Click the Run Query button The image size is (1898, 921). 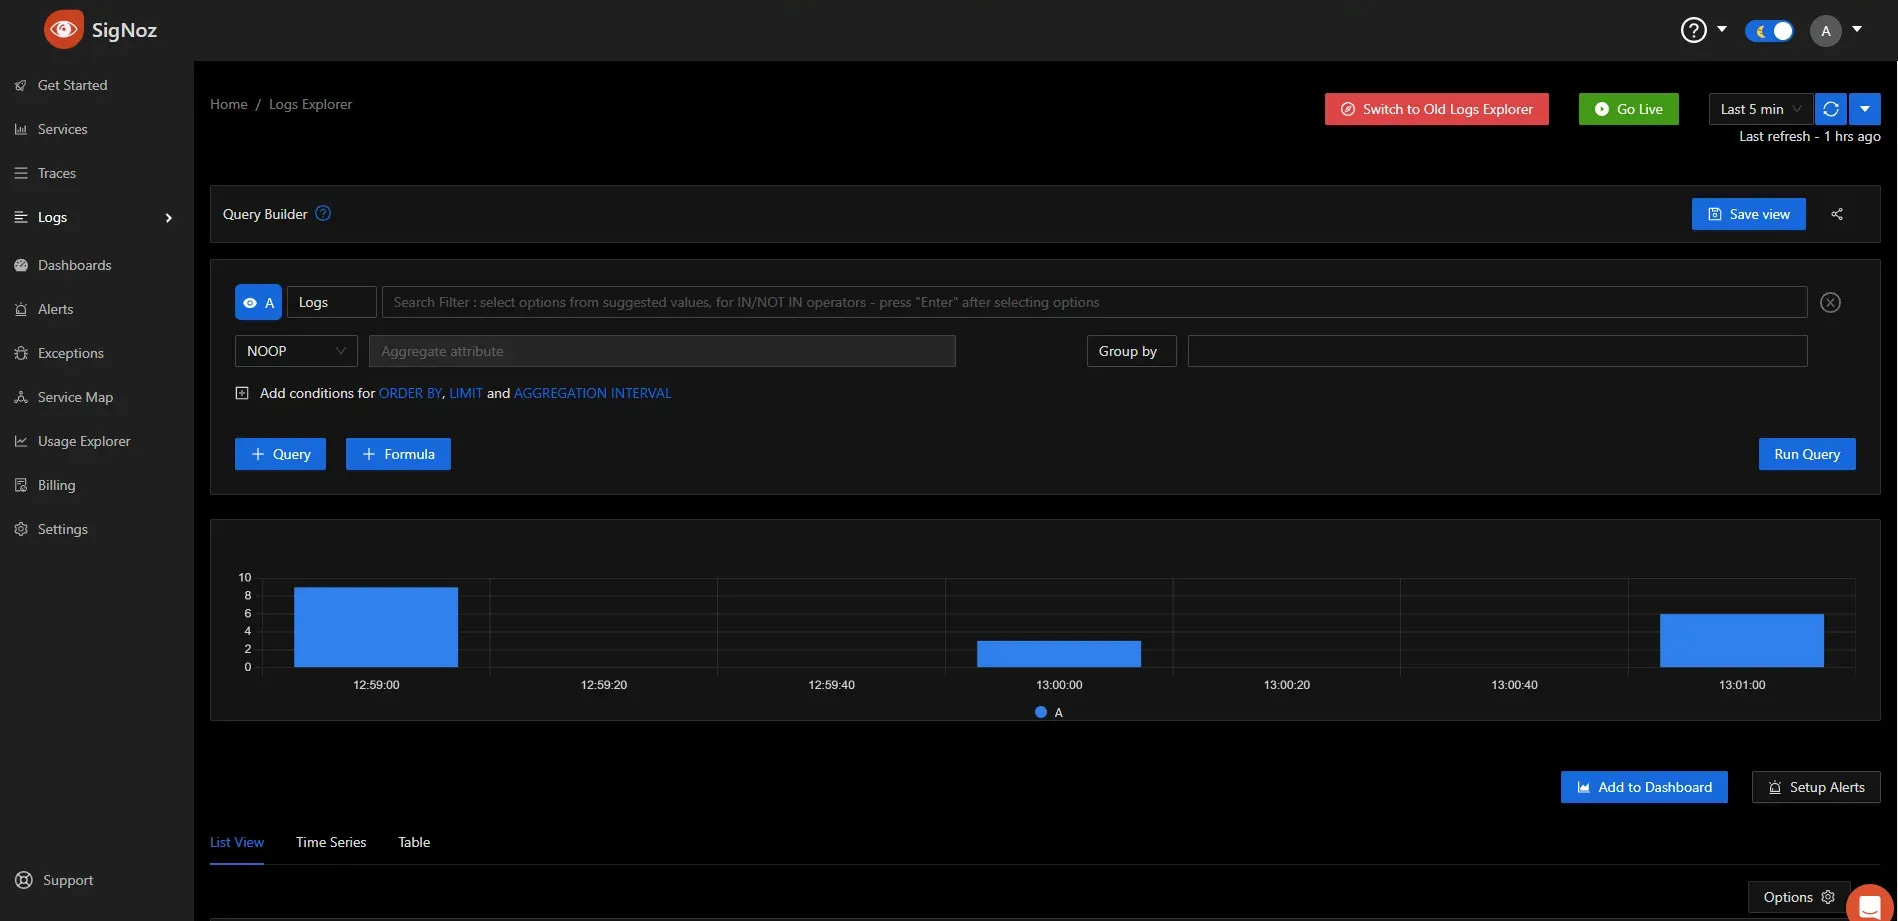tap(1807, 454)
